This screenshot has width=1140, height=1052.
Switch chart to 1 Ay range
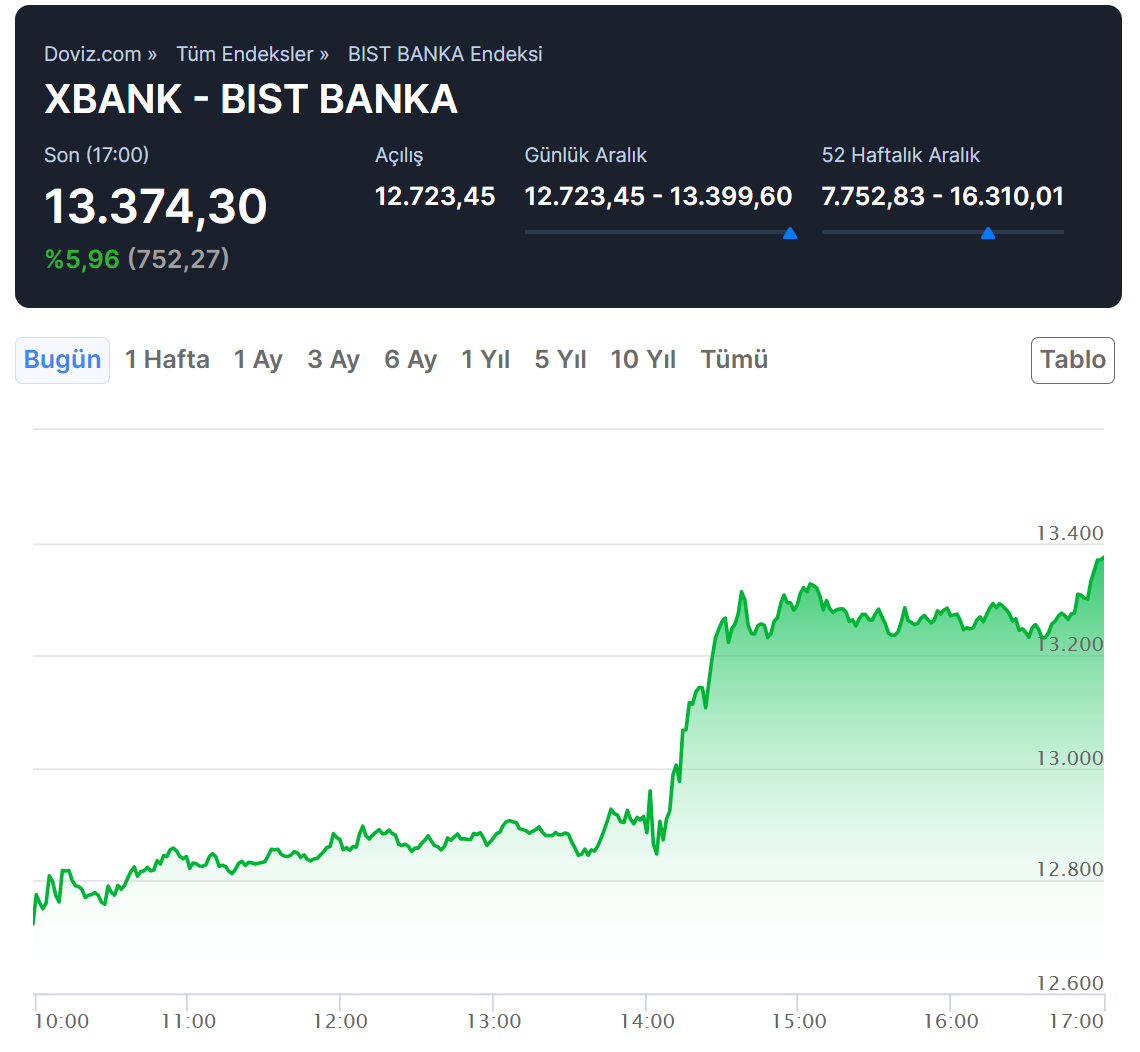pyautogui.click(x=258, y=360)
